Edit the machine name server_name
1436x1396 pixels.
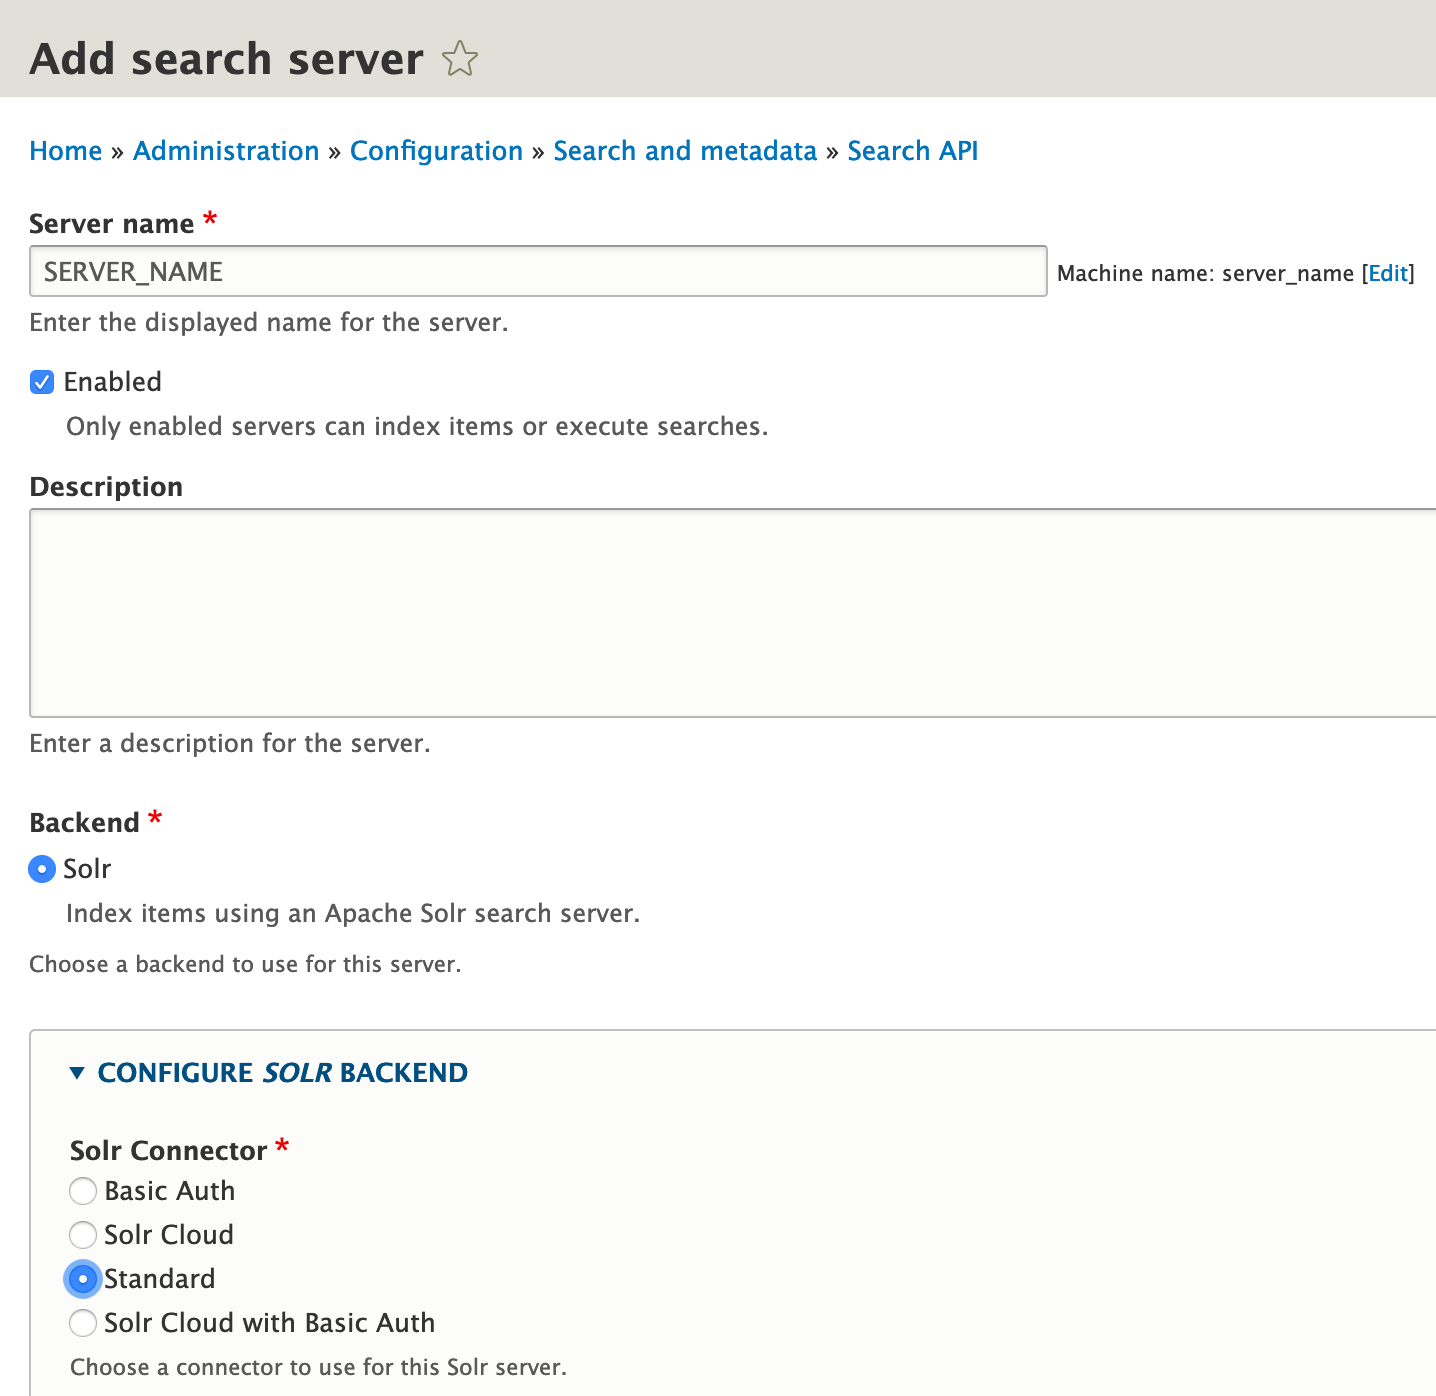click(x=1388, y=273)
